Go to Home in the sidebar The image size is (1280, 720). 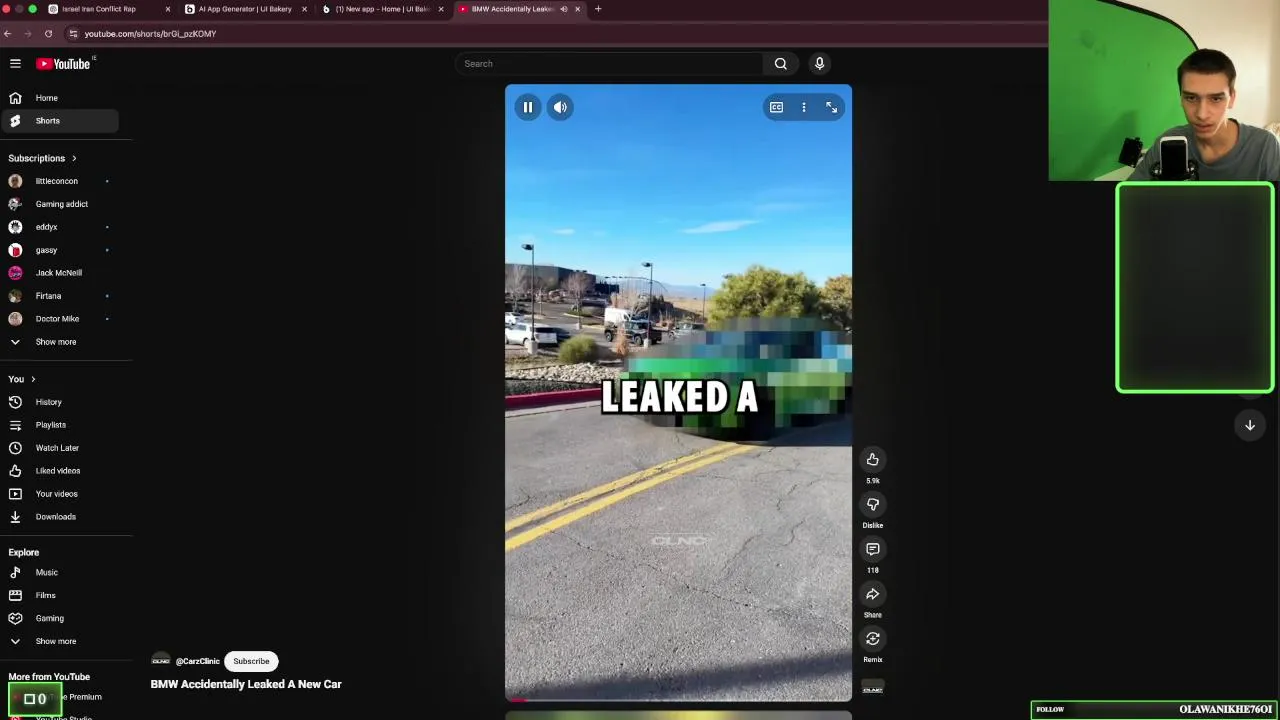[x=60, y=98]
